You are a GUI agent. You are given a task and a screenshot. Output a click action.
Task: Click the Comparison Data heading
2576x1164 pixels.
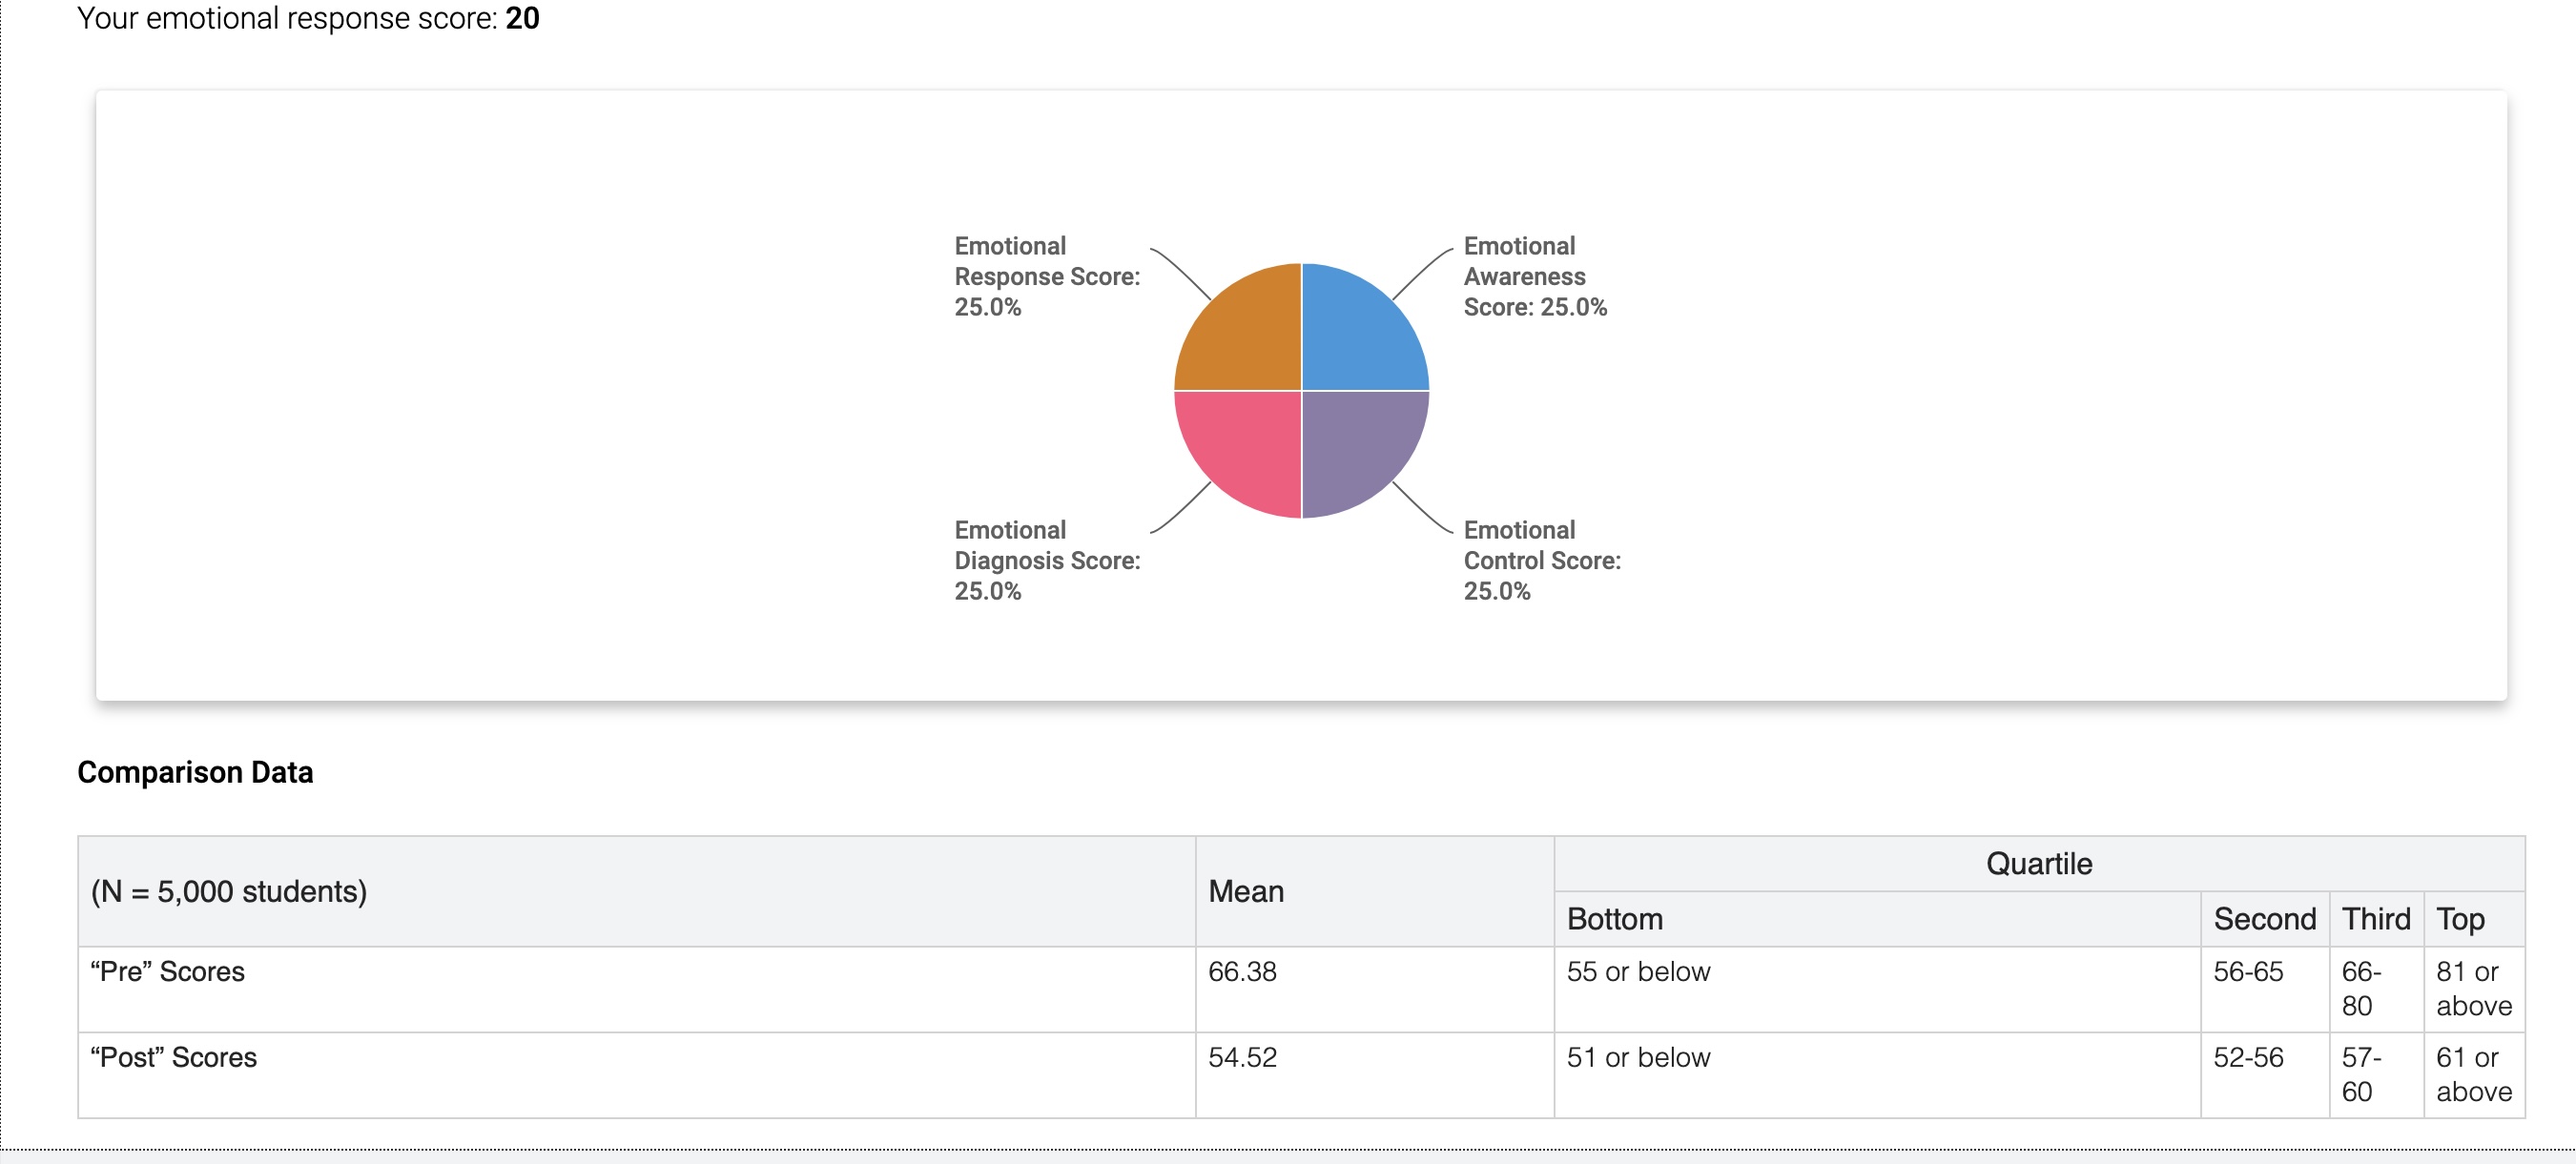(195, 772)
